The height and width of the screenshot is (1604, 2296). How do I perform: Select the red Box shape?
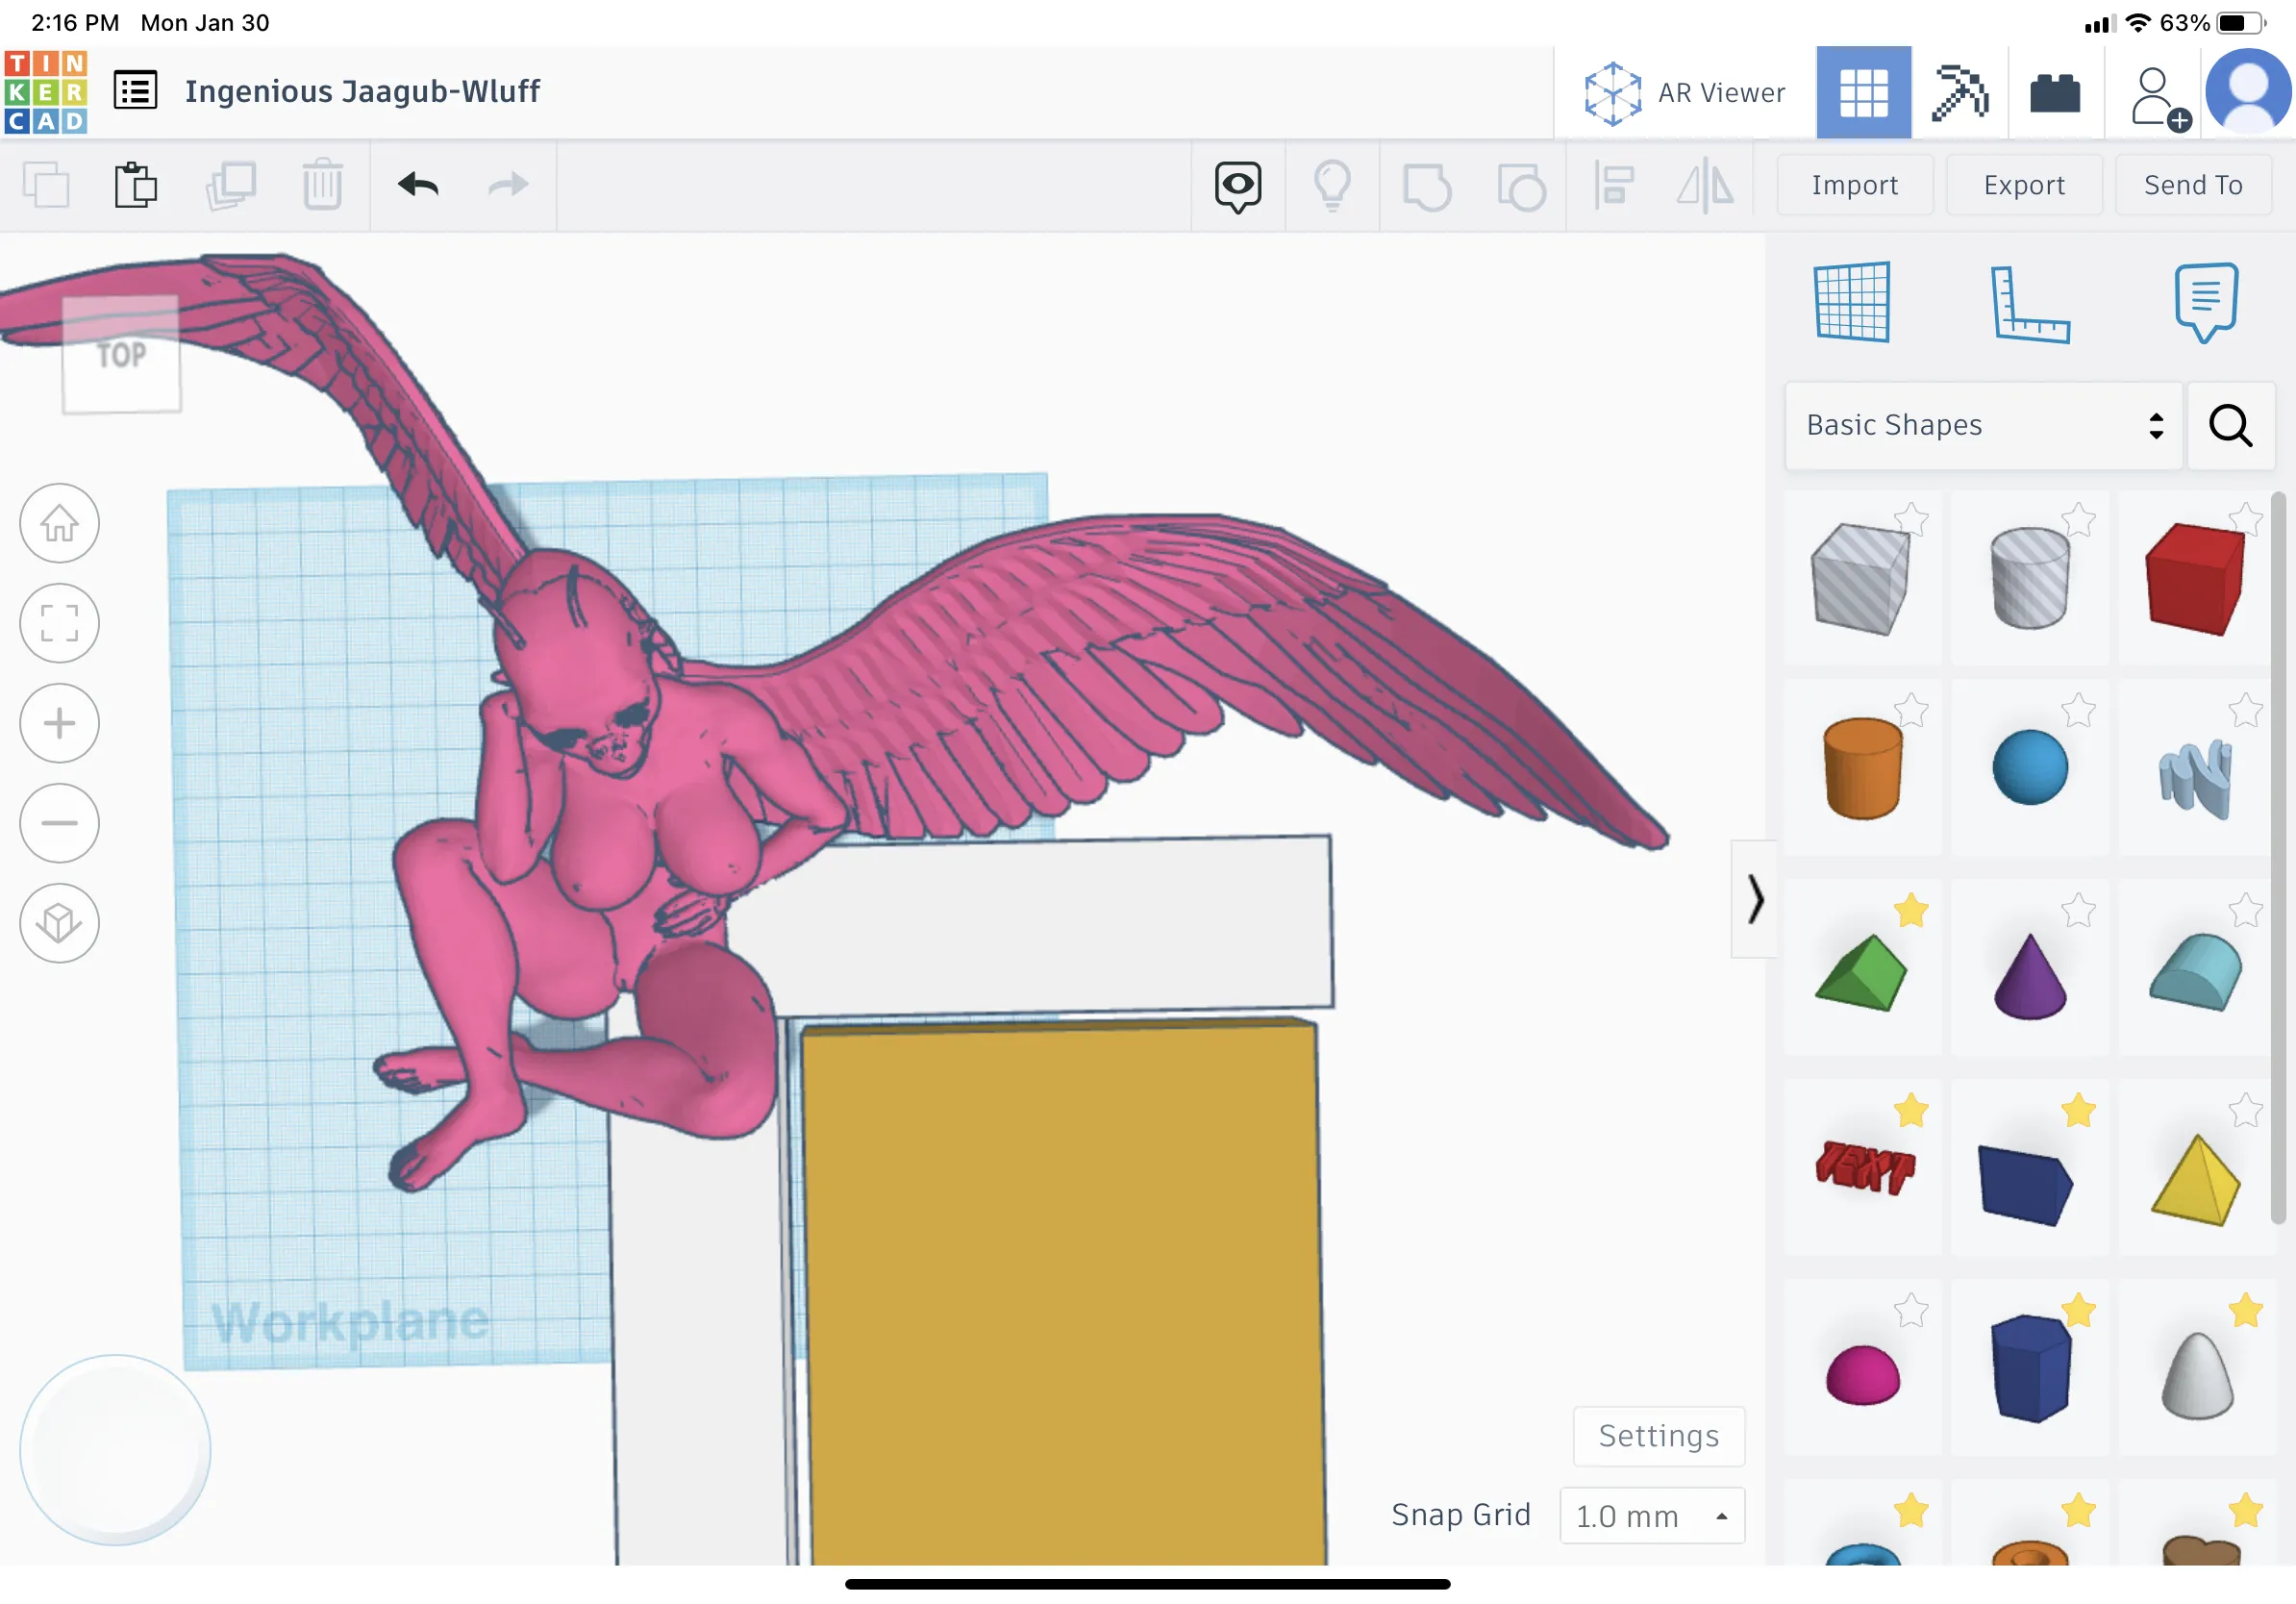2194,580
